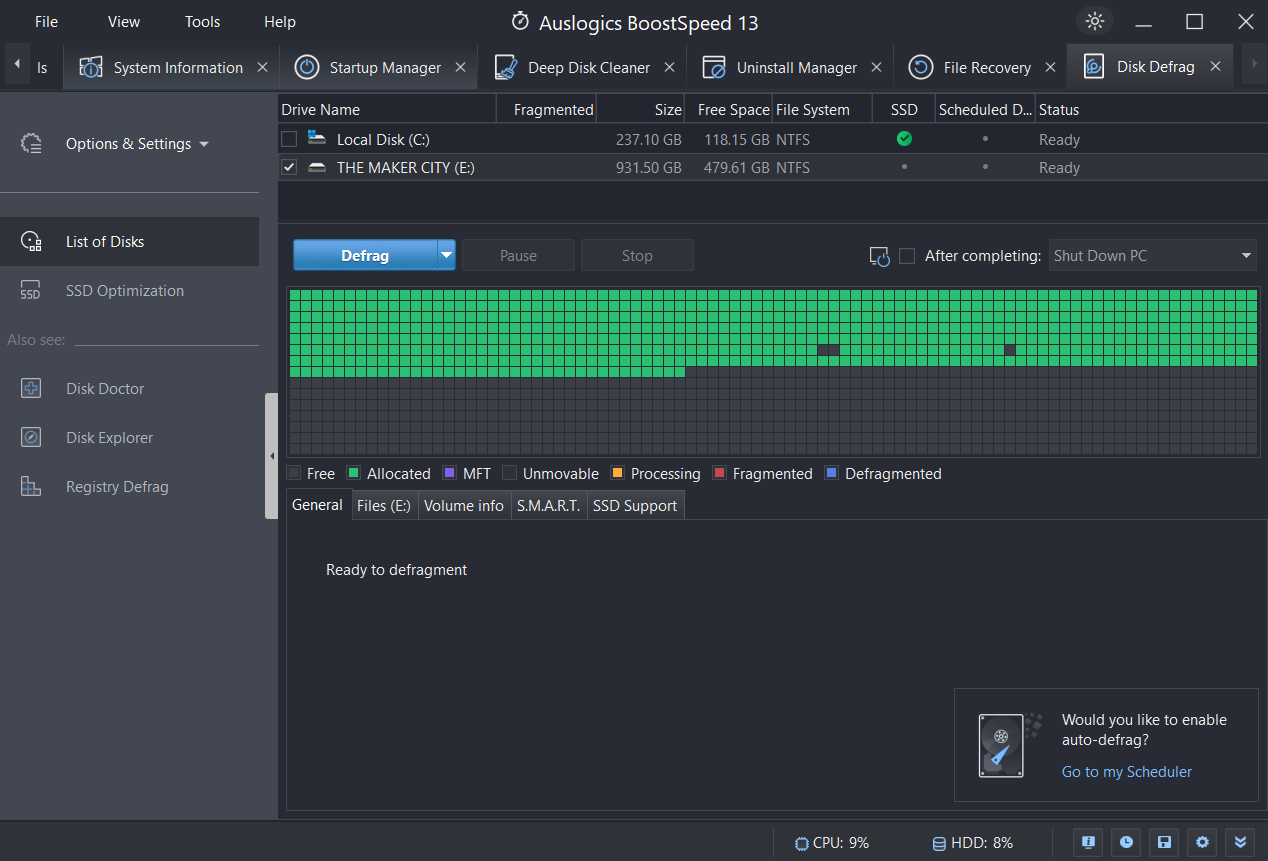1268x861 pixels.
Task: Open the Defrag button dropdown arrow
Action: (x=446, y=255)
